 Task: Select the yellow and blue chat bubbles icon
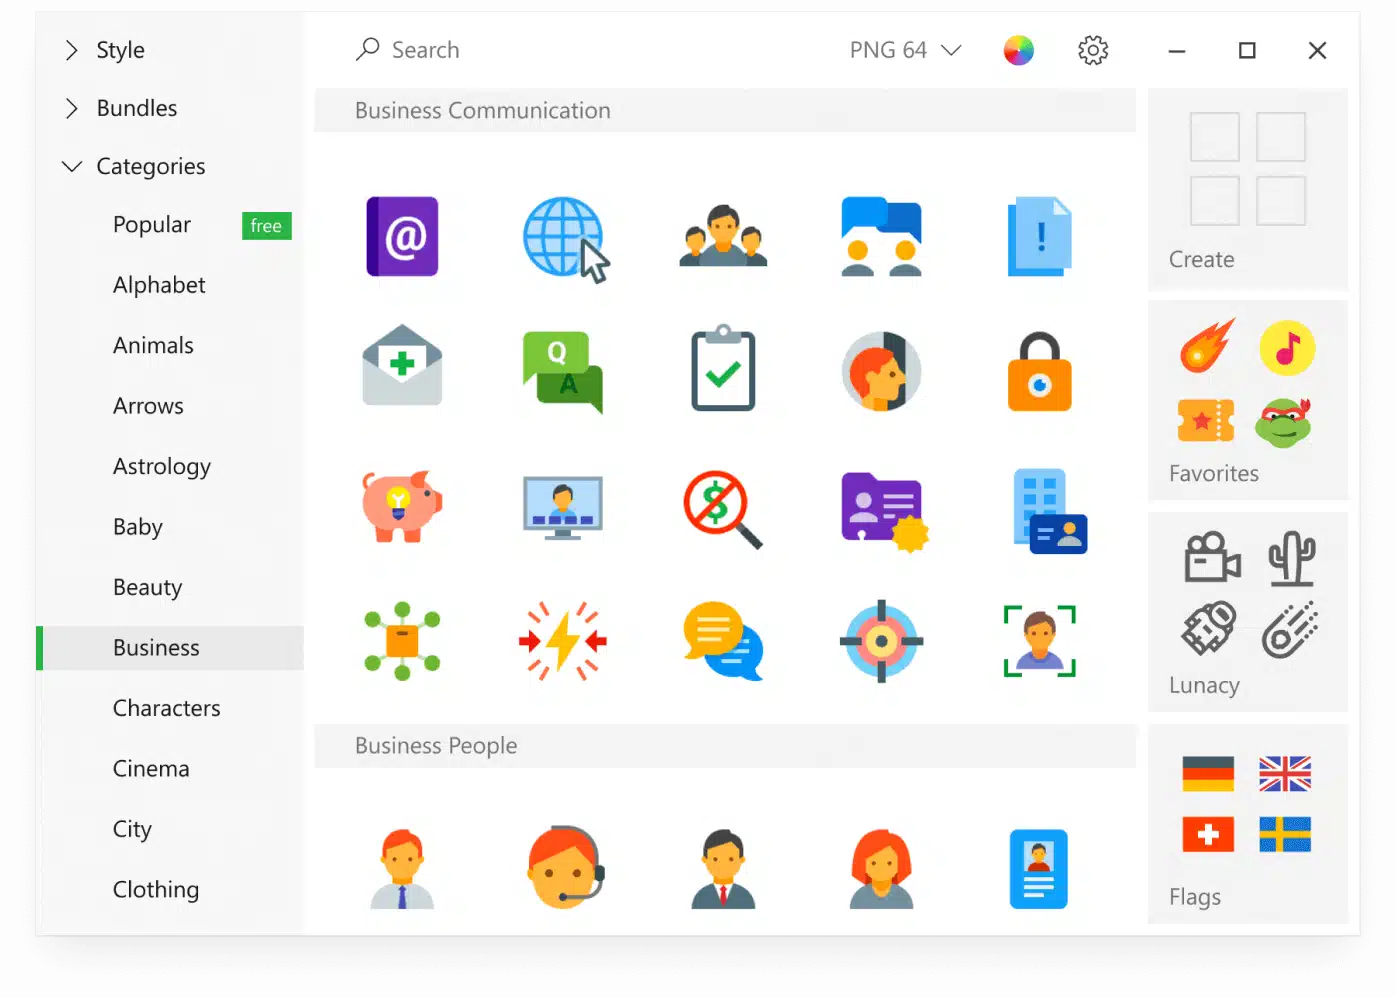(722, 642)
